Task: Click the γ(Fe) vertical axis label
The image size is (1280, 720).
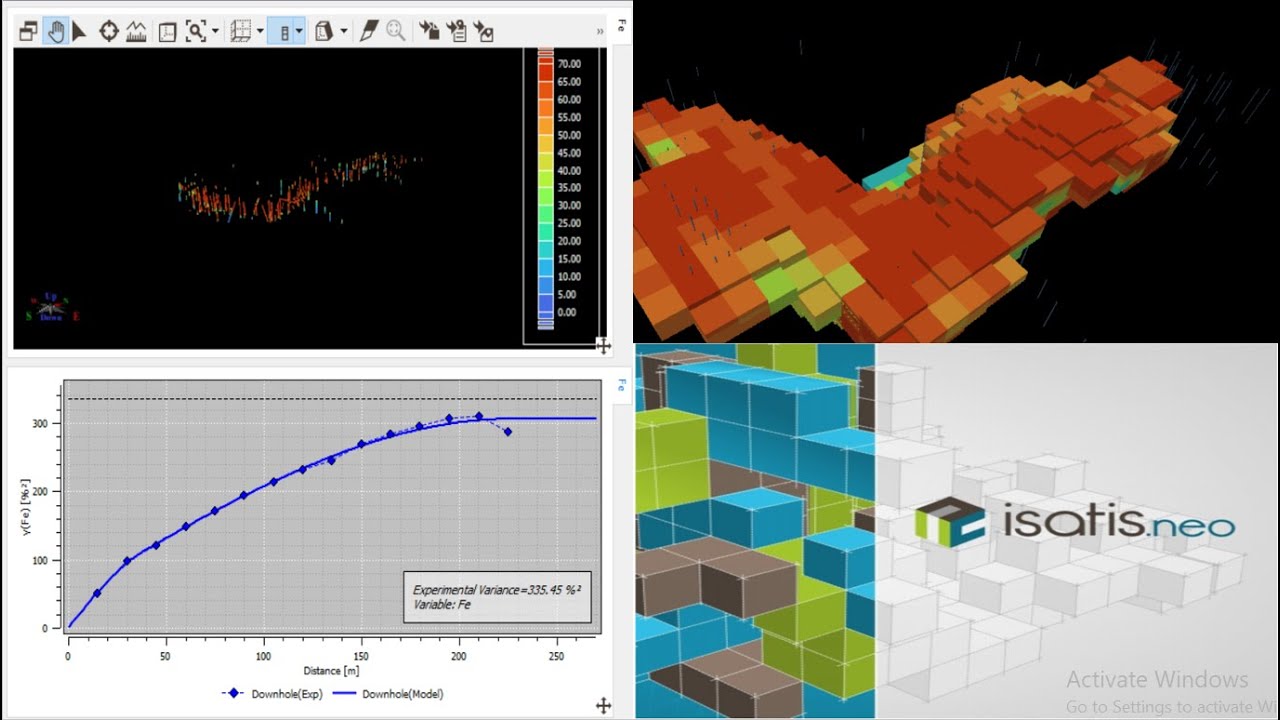Action: pos(25,506)
